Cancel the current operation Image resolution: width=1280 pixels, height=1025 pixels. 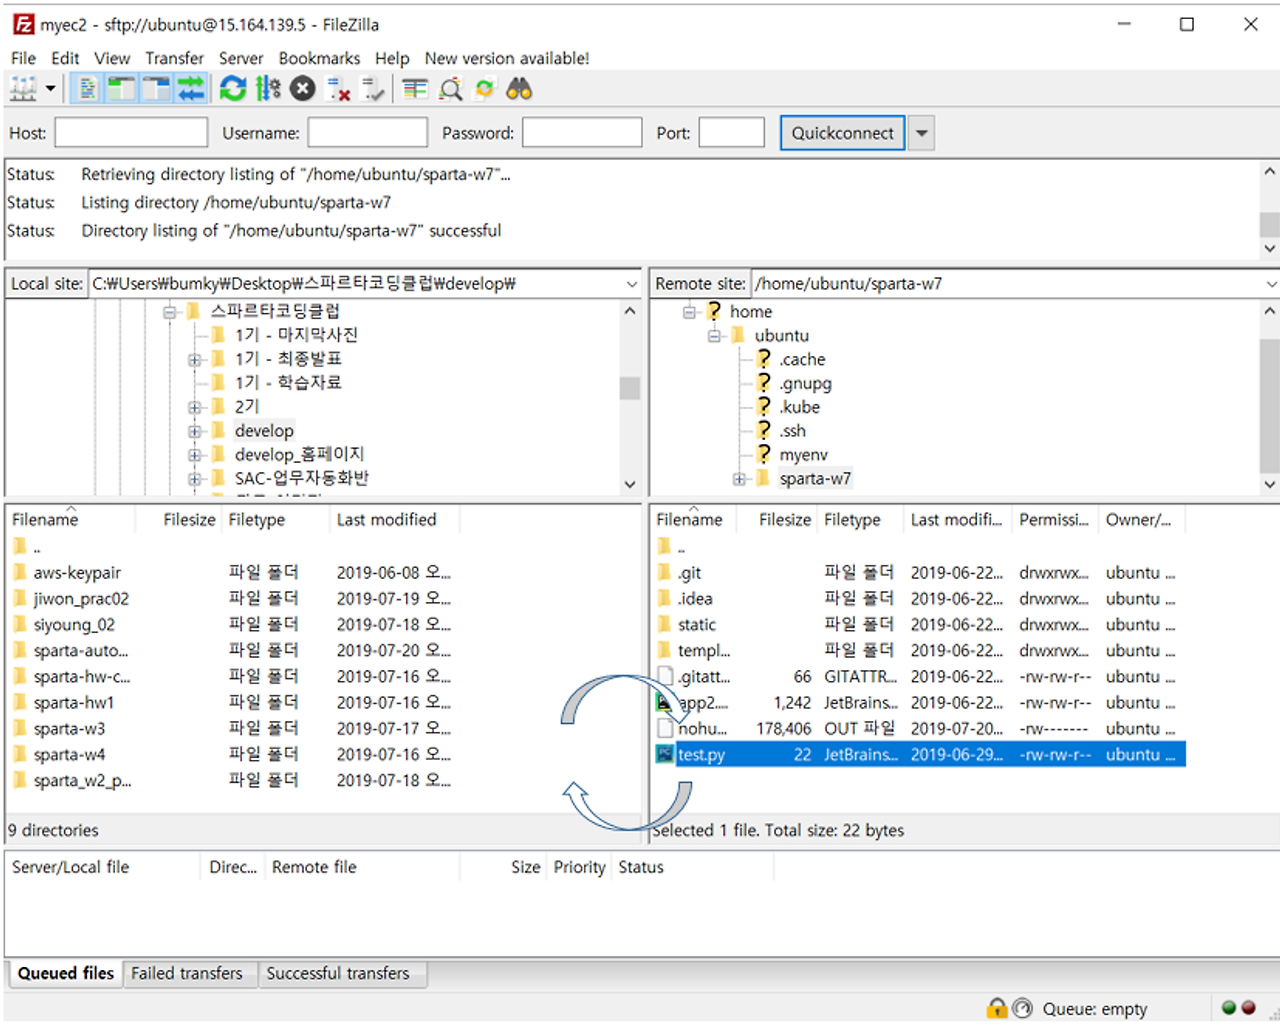[x=302, y=89]
